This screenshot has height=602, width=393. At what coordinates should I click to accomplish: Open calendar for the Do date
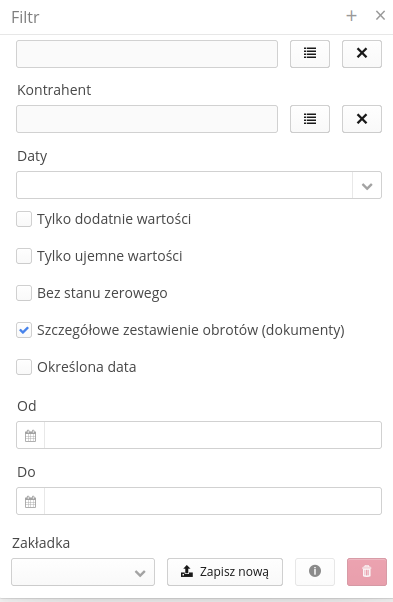(x=30, y=501)
